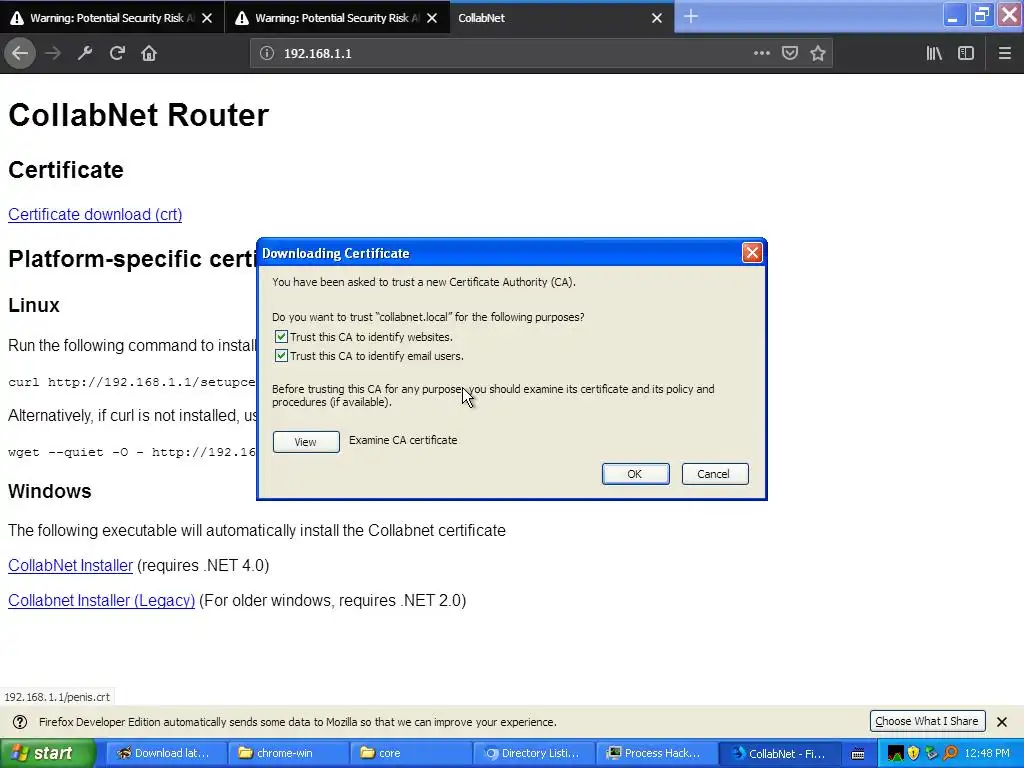Open Certificate download (crt) link

[x=95, y=214]
